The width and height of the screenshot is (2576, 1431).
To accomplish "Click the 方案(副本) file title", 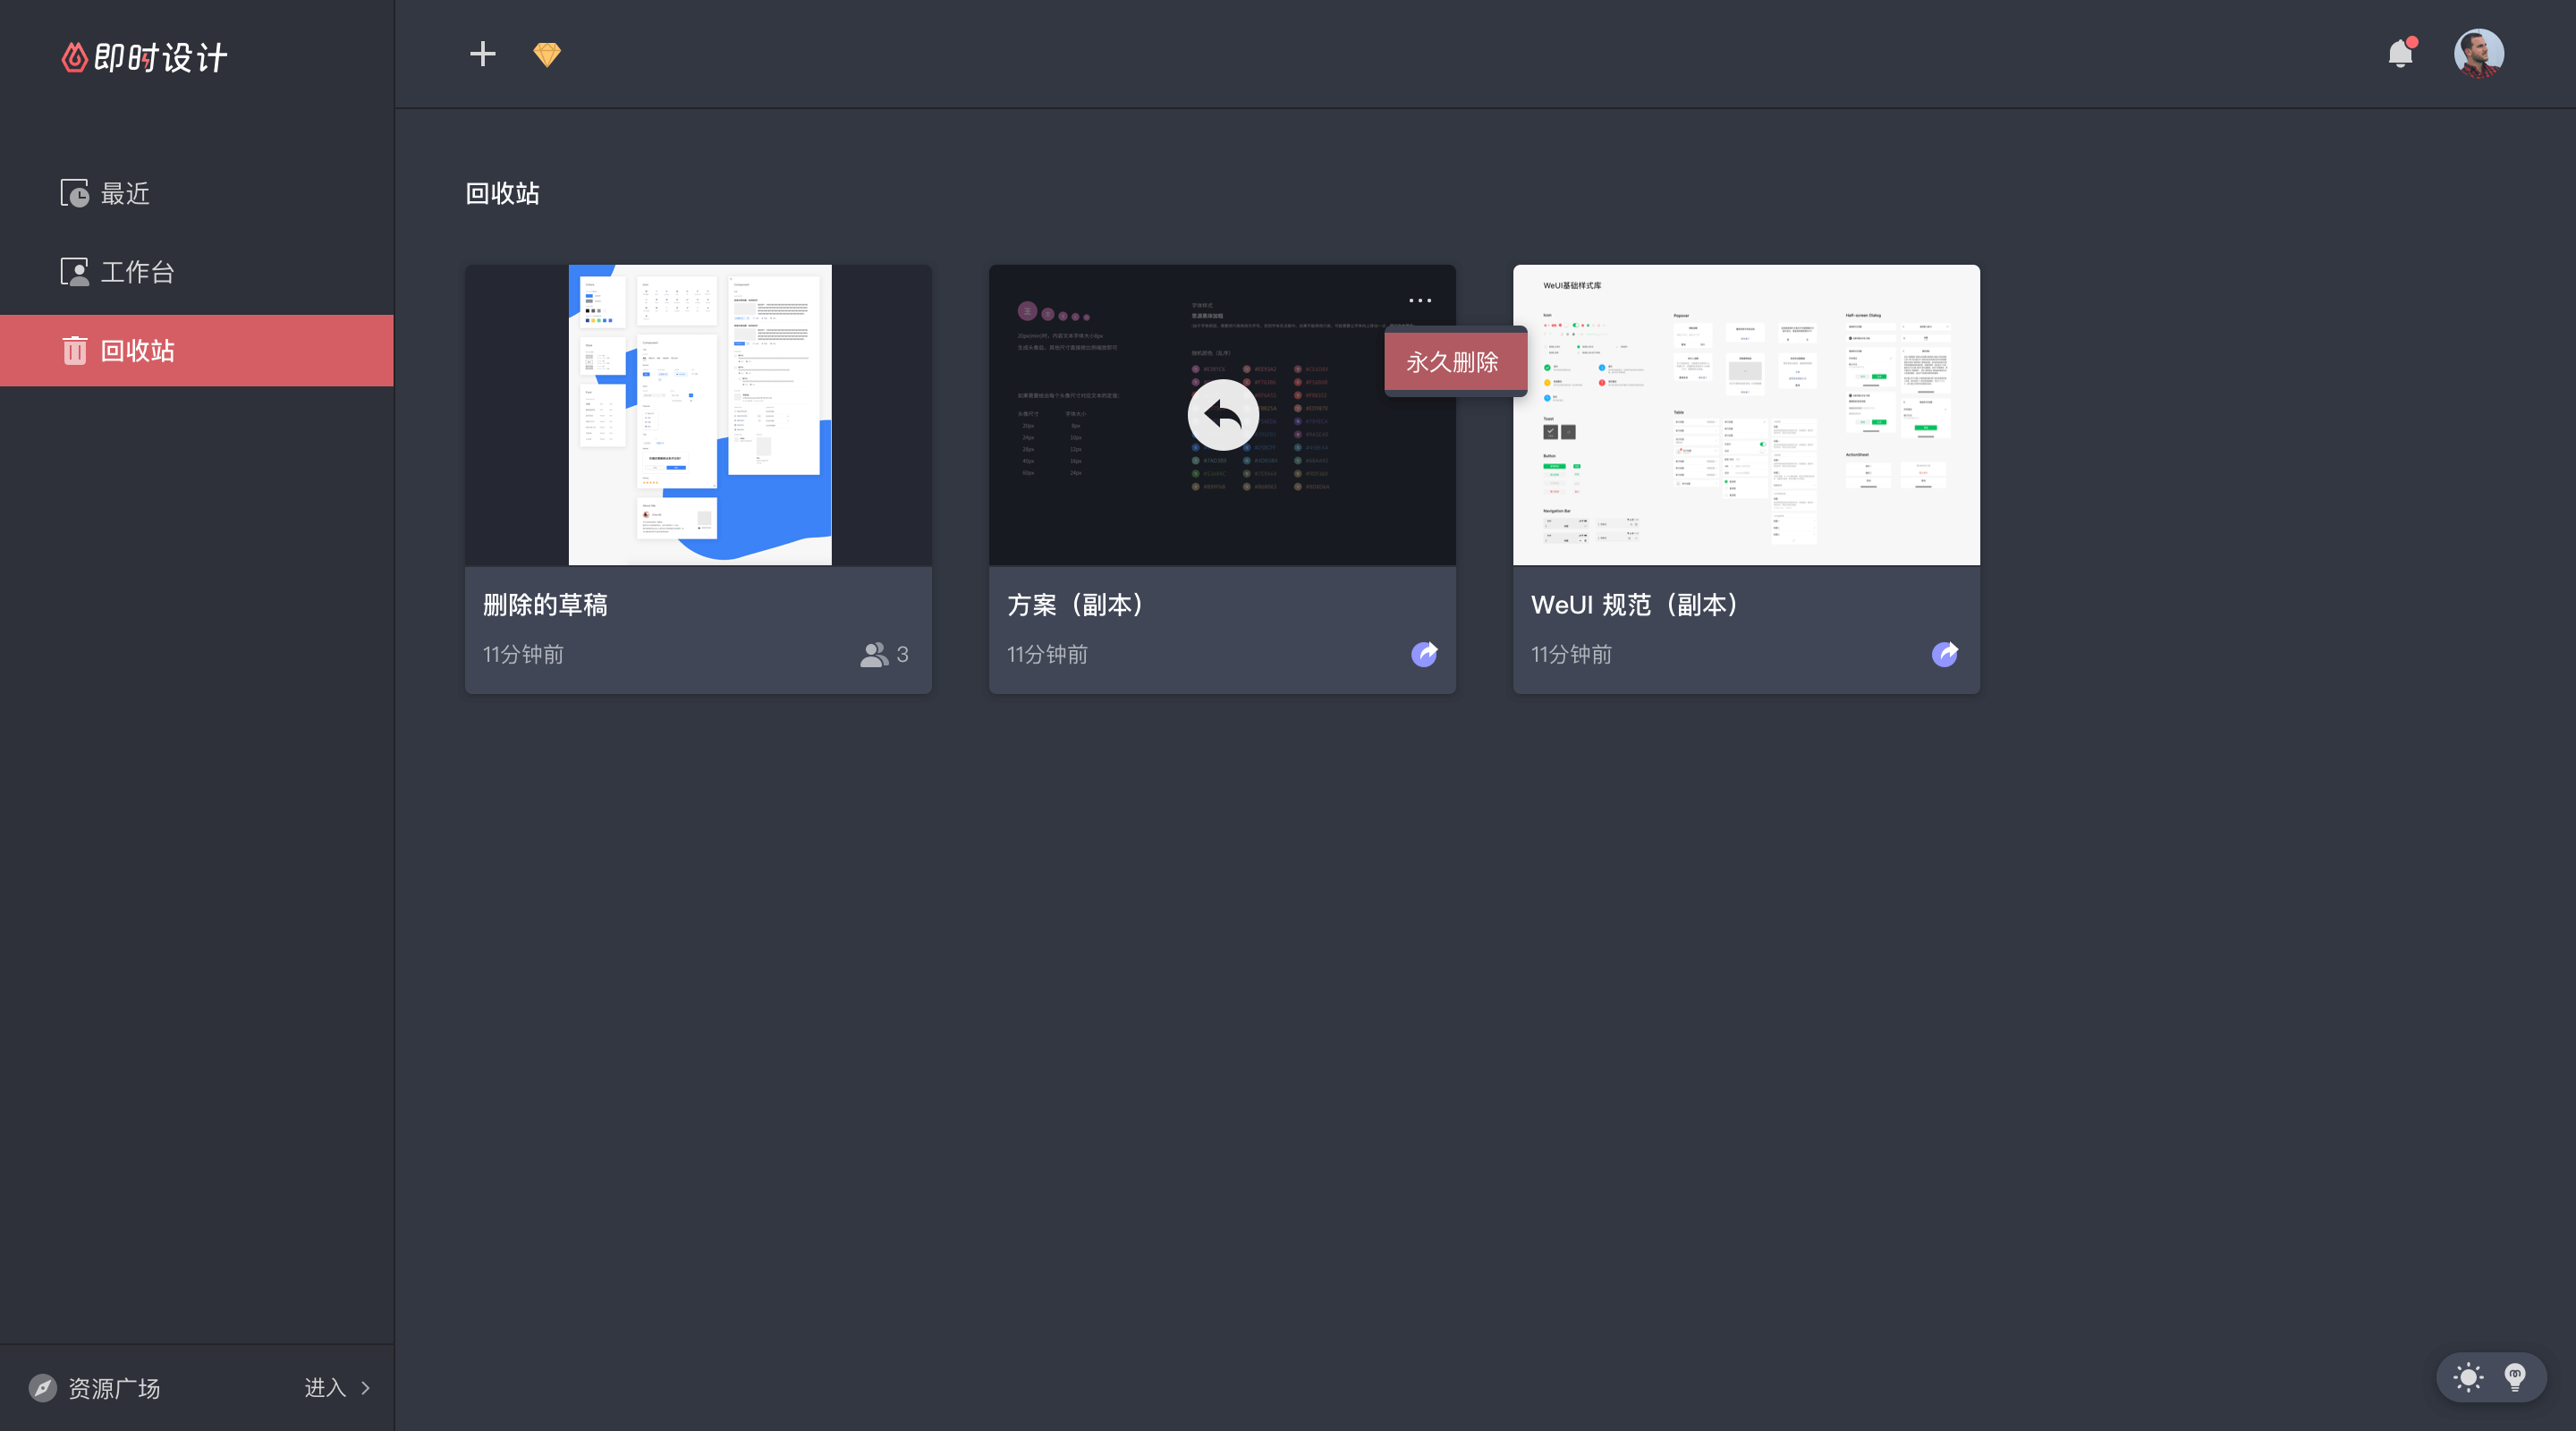I will point(1078,605).
